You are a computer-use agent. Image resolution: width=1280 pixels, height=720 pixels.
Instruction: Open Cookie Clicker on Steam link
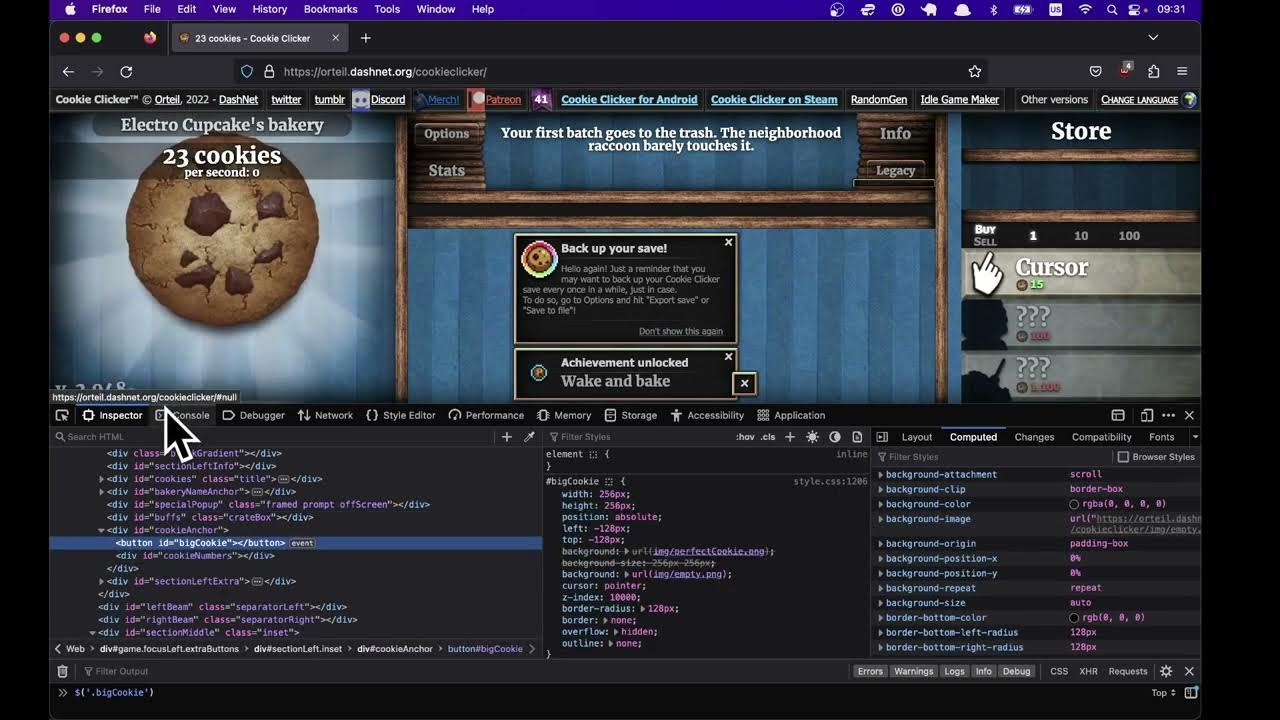(x=774, y=99)
